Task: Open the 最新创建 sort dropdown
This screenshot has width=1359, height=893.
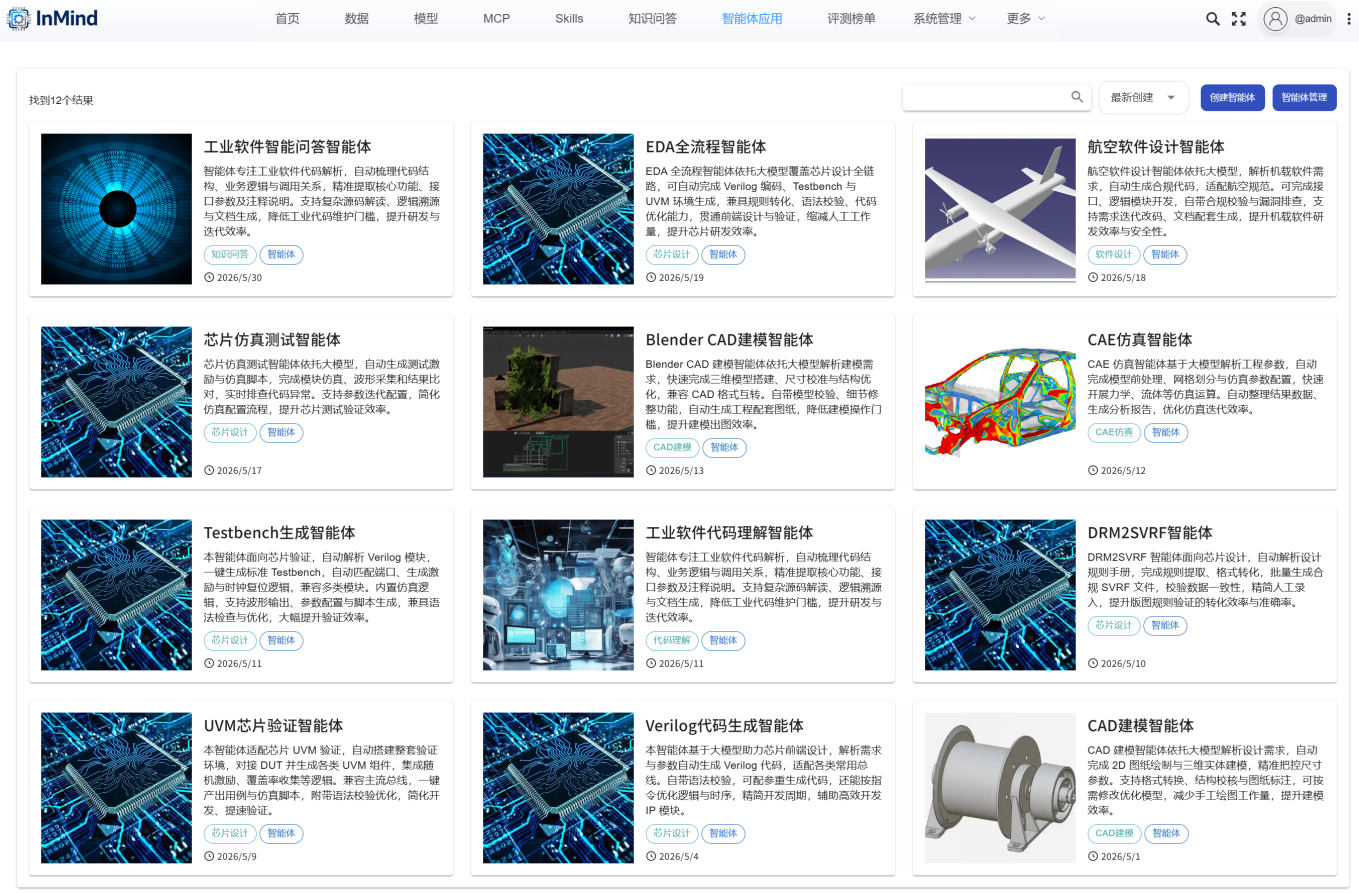Action: click(x=1144, y=97)
